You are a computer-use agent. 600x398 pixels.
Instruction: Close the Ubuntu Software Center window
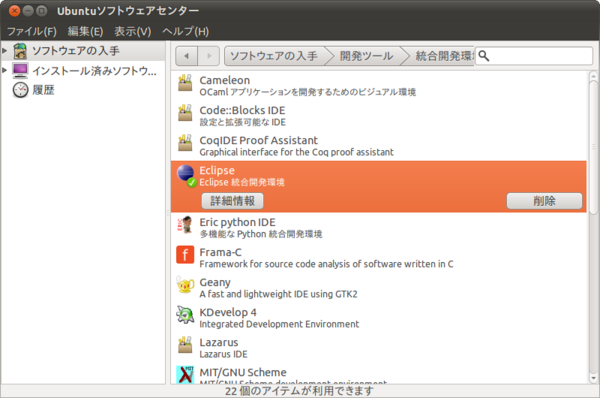(14, 11)
